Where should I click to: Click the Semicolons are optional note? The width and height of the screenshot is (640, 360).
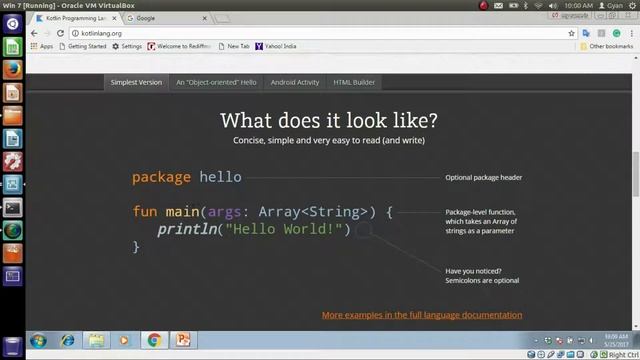pos(482,280)
